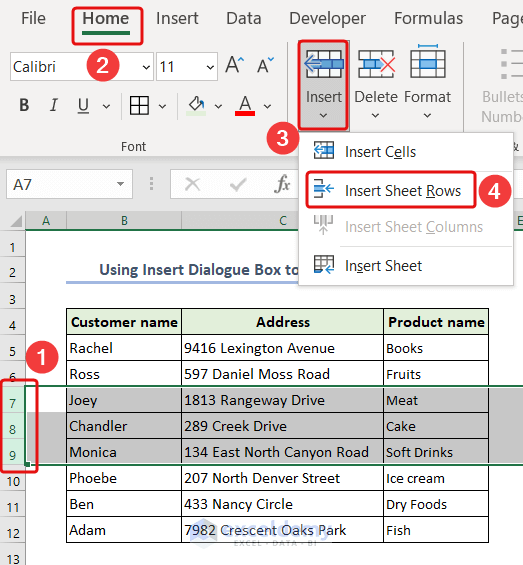Click the Insert Function fx icon
The image size is (523, 565).
tap(282, 184)
